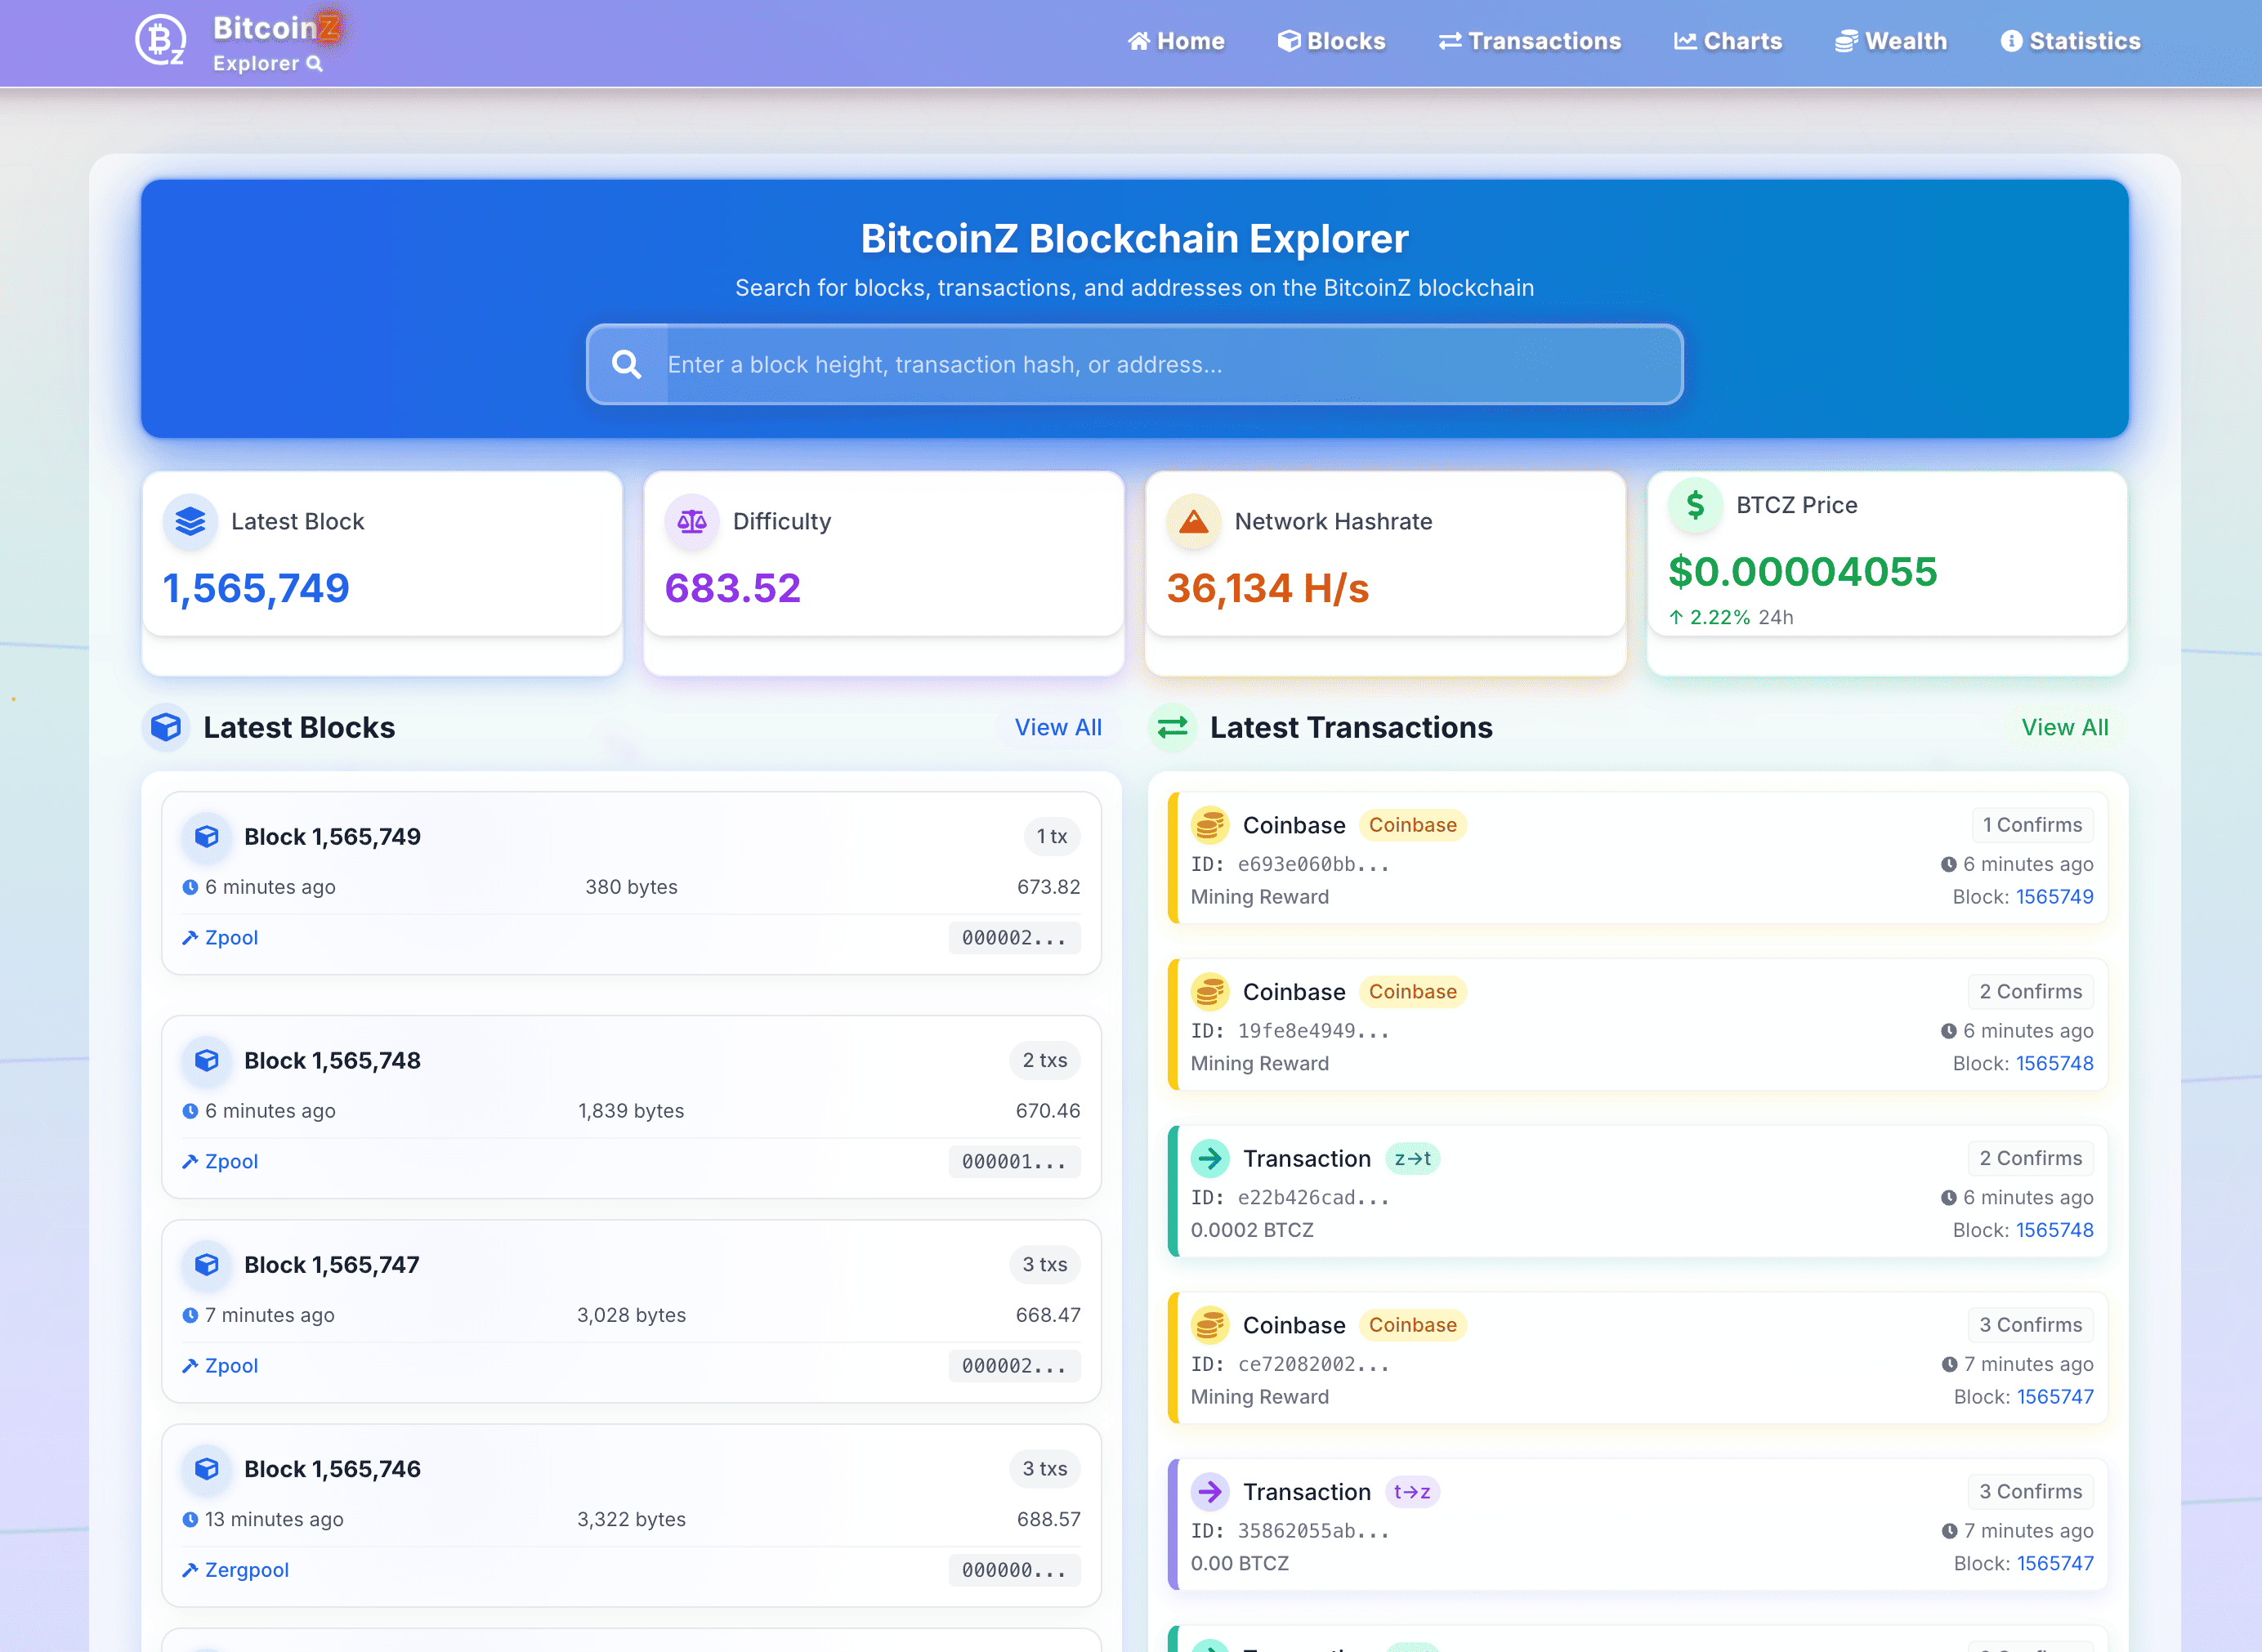Click coins icon of transaction e693e060bb
The image size is (2262, 1652).
pyautogui.click(x=1210, y=825)
